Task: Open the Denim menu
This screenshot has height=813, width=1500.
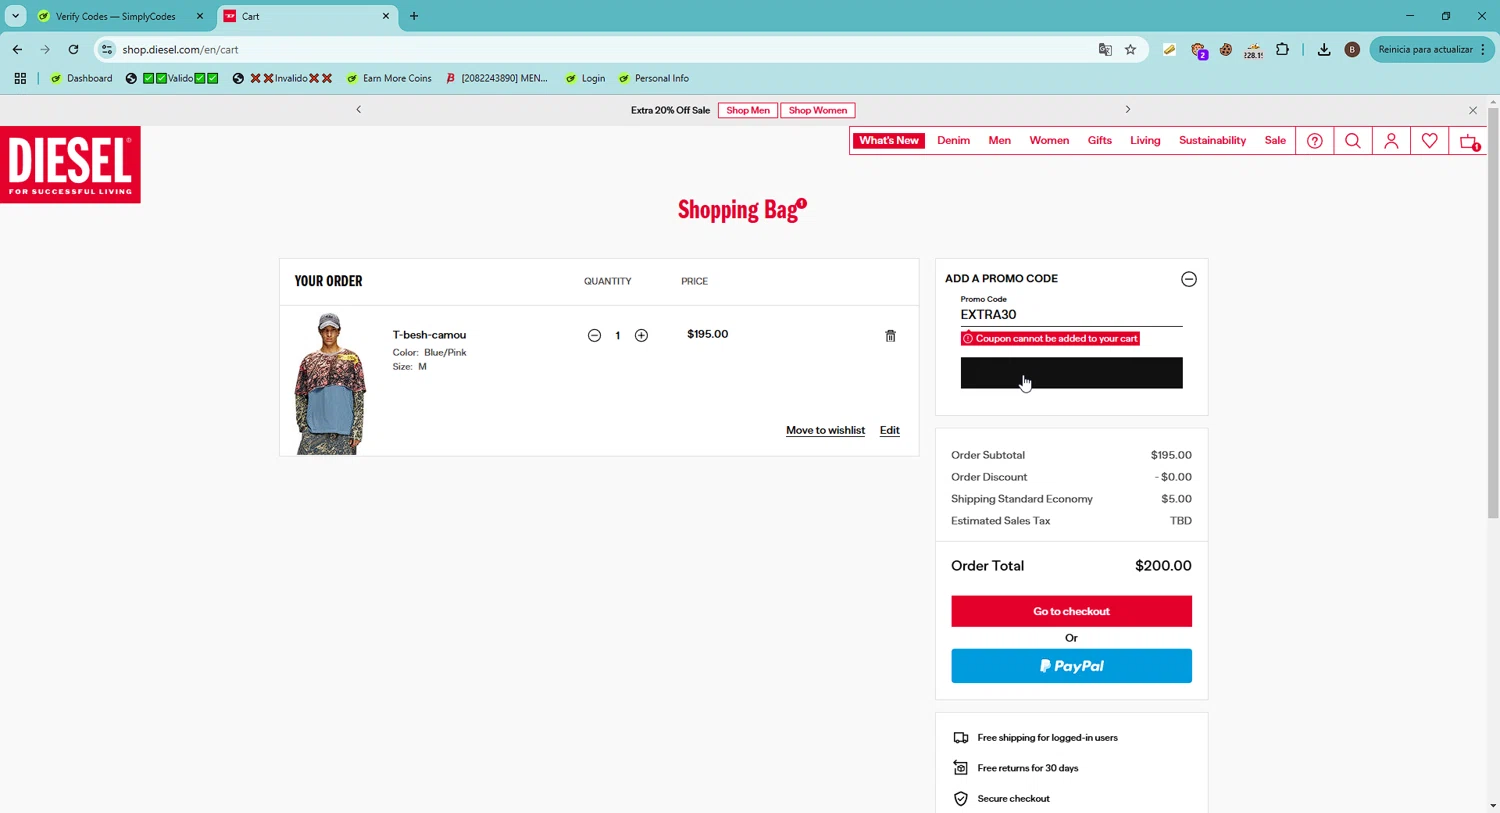Action: click(x=953, y=141)
